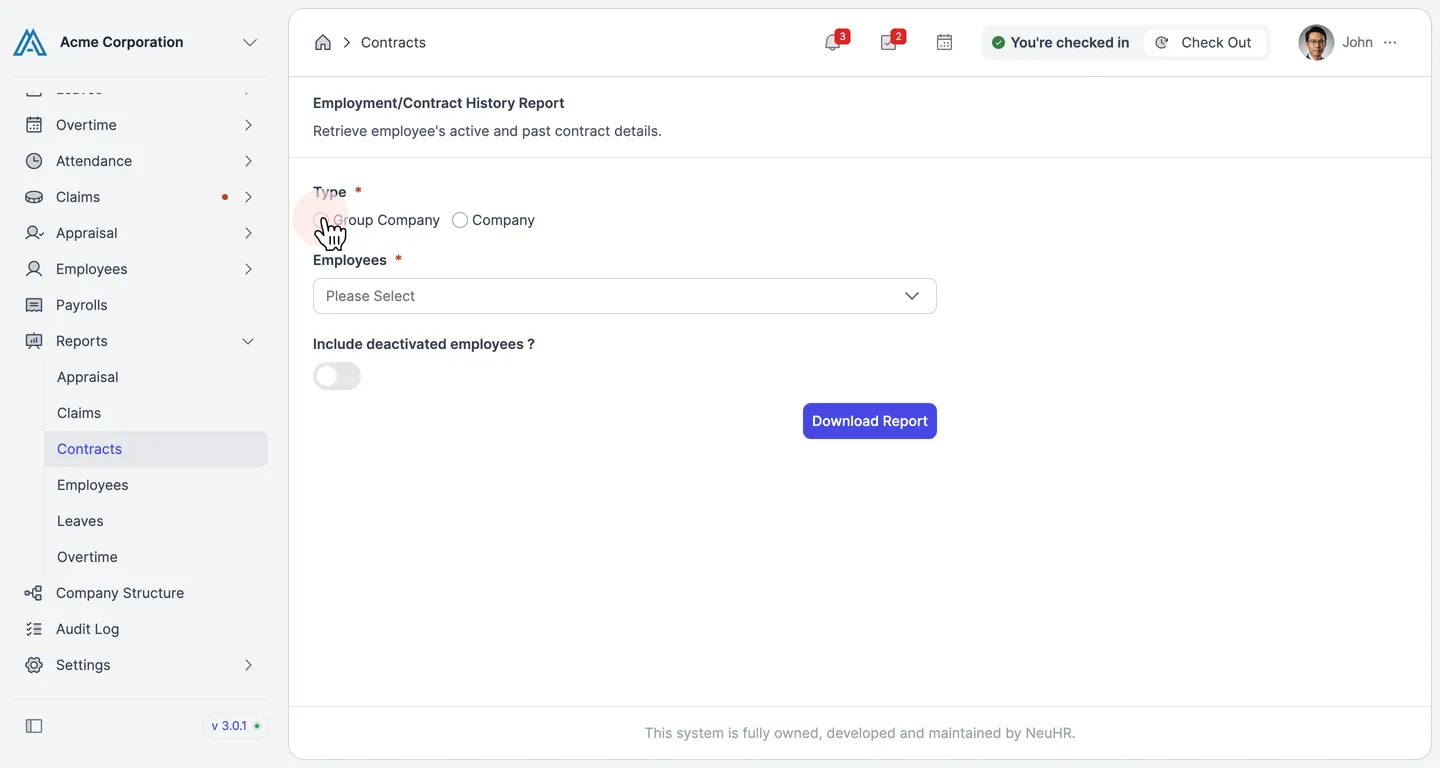Collapse the Reports menu chevron
1440x768 pixels.
click(x=248, y=341)
